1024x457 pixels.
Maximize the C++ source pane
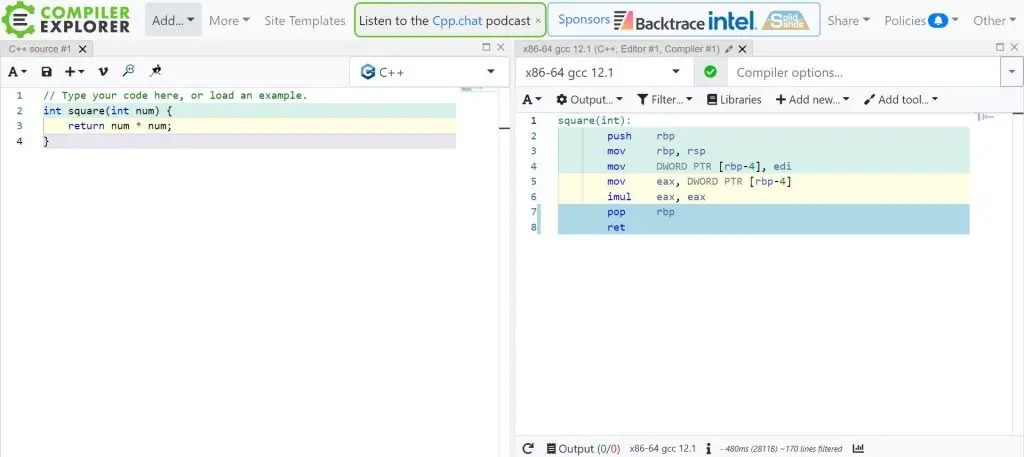(x=486, y=47)
